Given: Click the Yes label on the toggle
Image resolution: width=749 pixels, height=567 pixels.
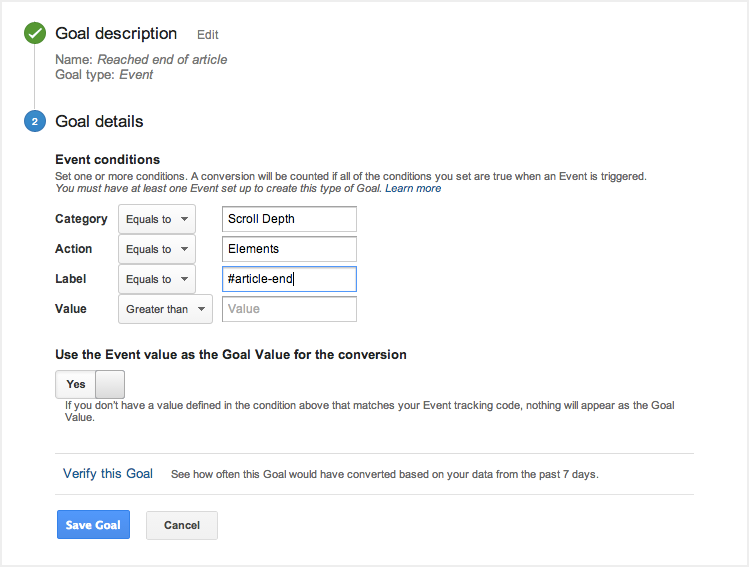Looking at the screenshot, I should pyautogui.click(x=76, y=384).
